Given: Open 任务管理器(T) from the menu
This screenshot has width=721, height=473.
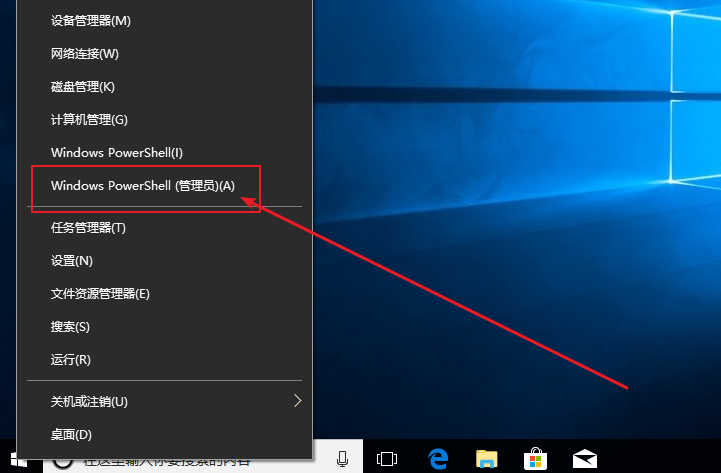Looking at the screenshot, I should (x=88, y=228).
